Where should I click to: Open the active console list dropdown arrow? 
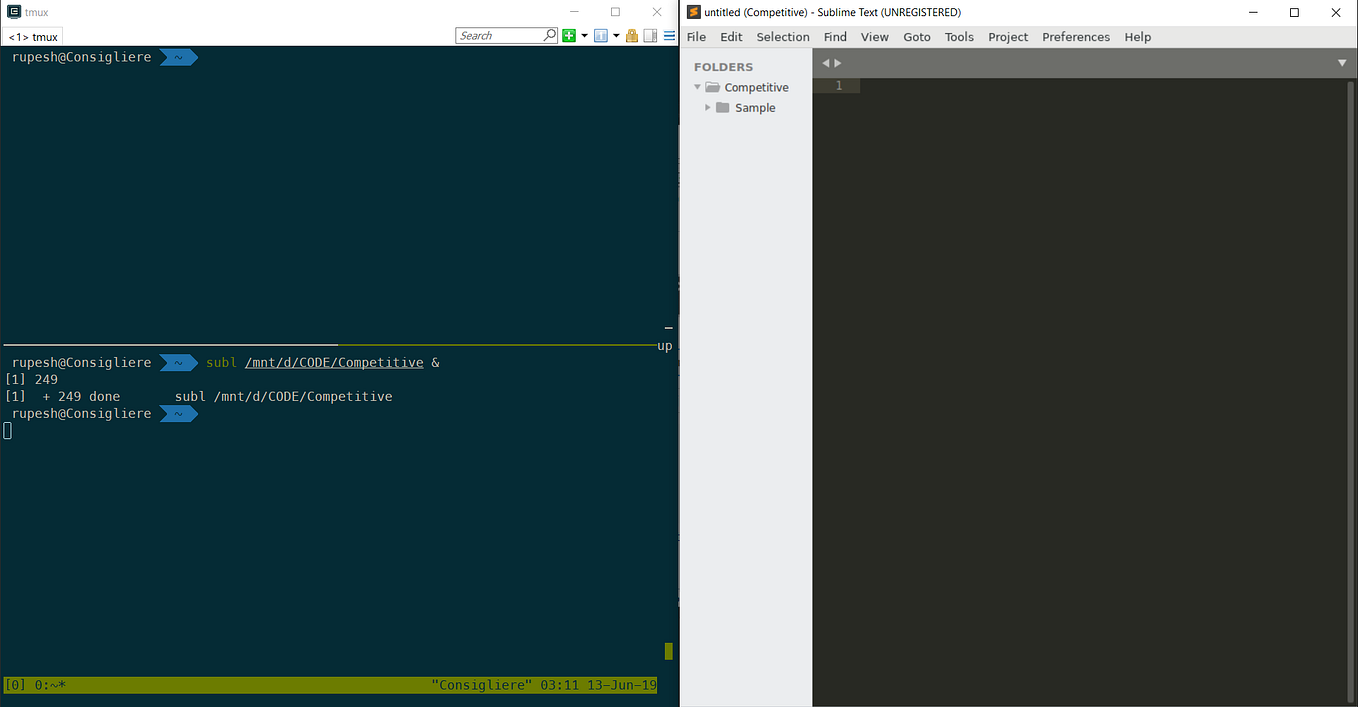coord(616,36)
